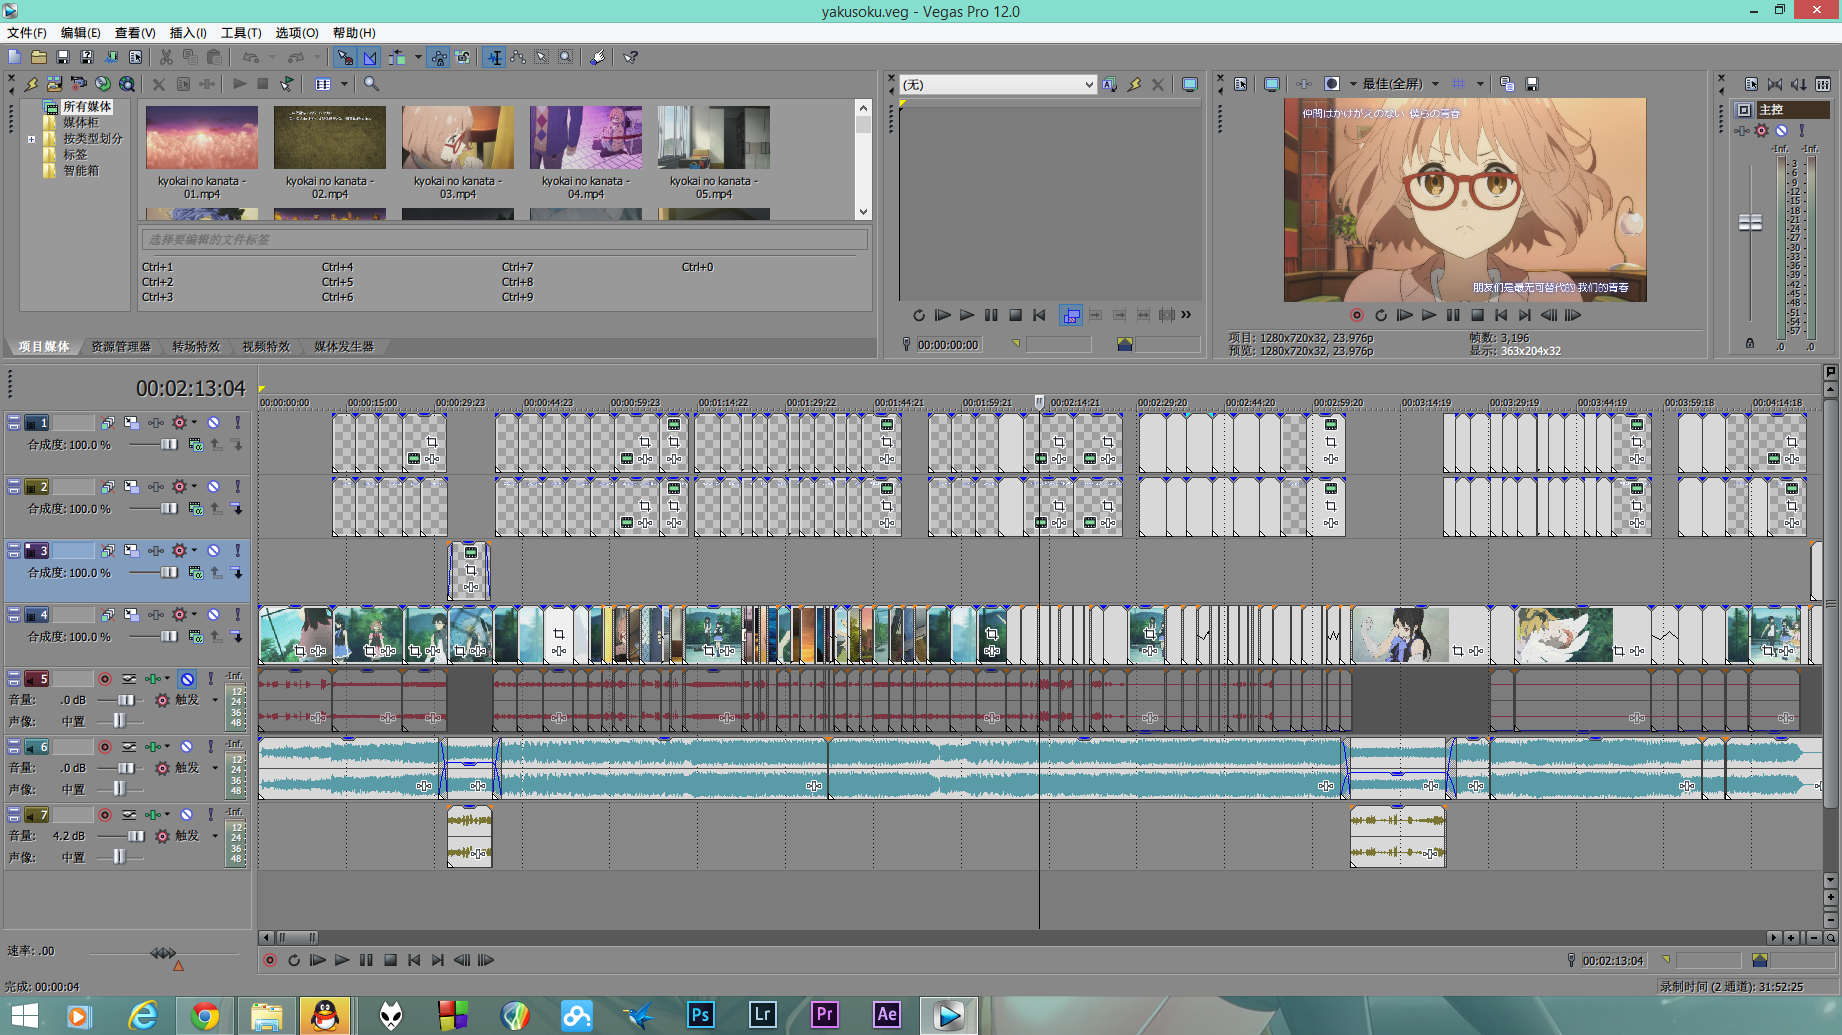The width and height of the screenshot is (1842, 1035).
Task: Arm audio track 5 for record
Action: tap(105, 678)
